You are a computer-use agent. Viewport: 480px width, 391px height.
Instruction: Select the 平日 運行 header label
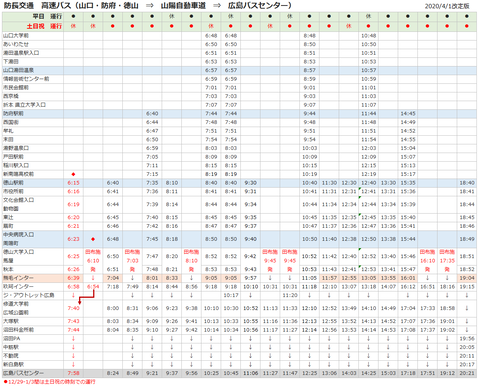click(x=47, y=16)
